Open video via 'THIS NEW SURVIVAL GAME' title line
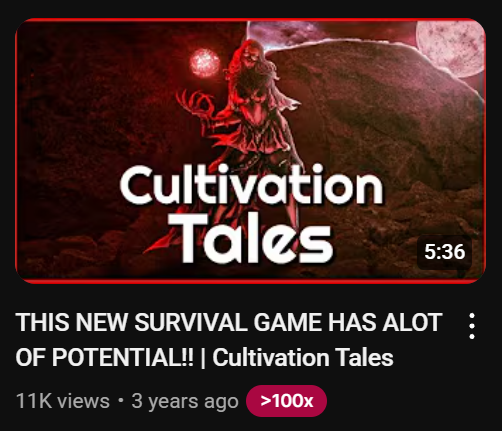The width and height of the screenshot is (502, 431). click(x=229, y=322)
